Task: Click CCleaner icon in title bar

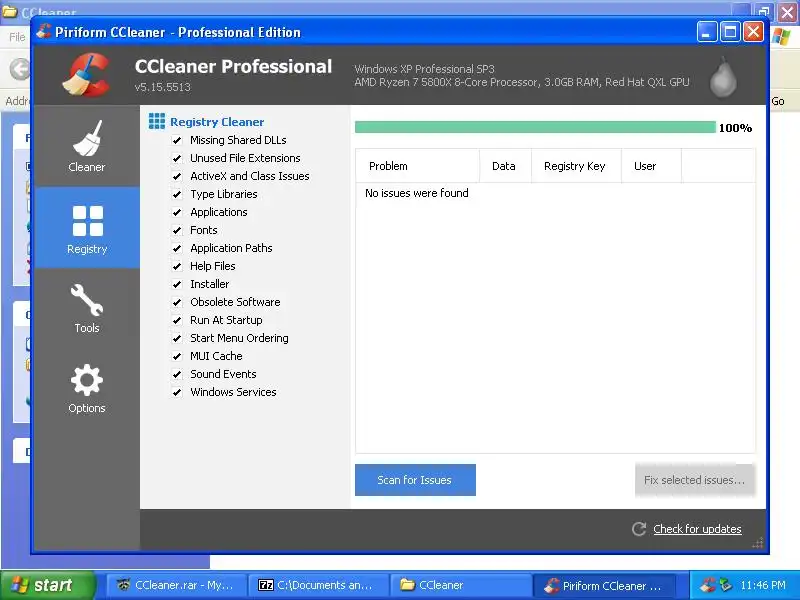Action: (x=44, y=32)
